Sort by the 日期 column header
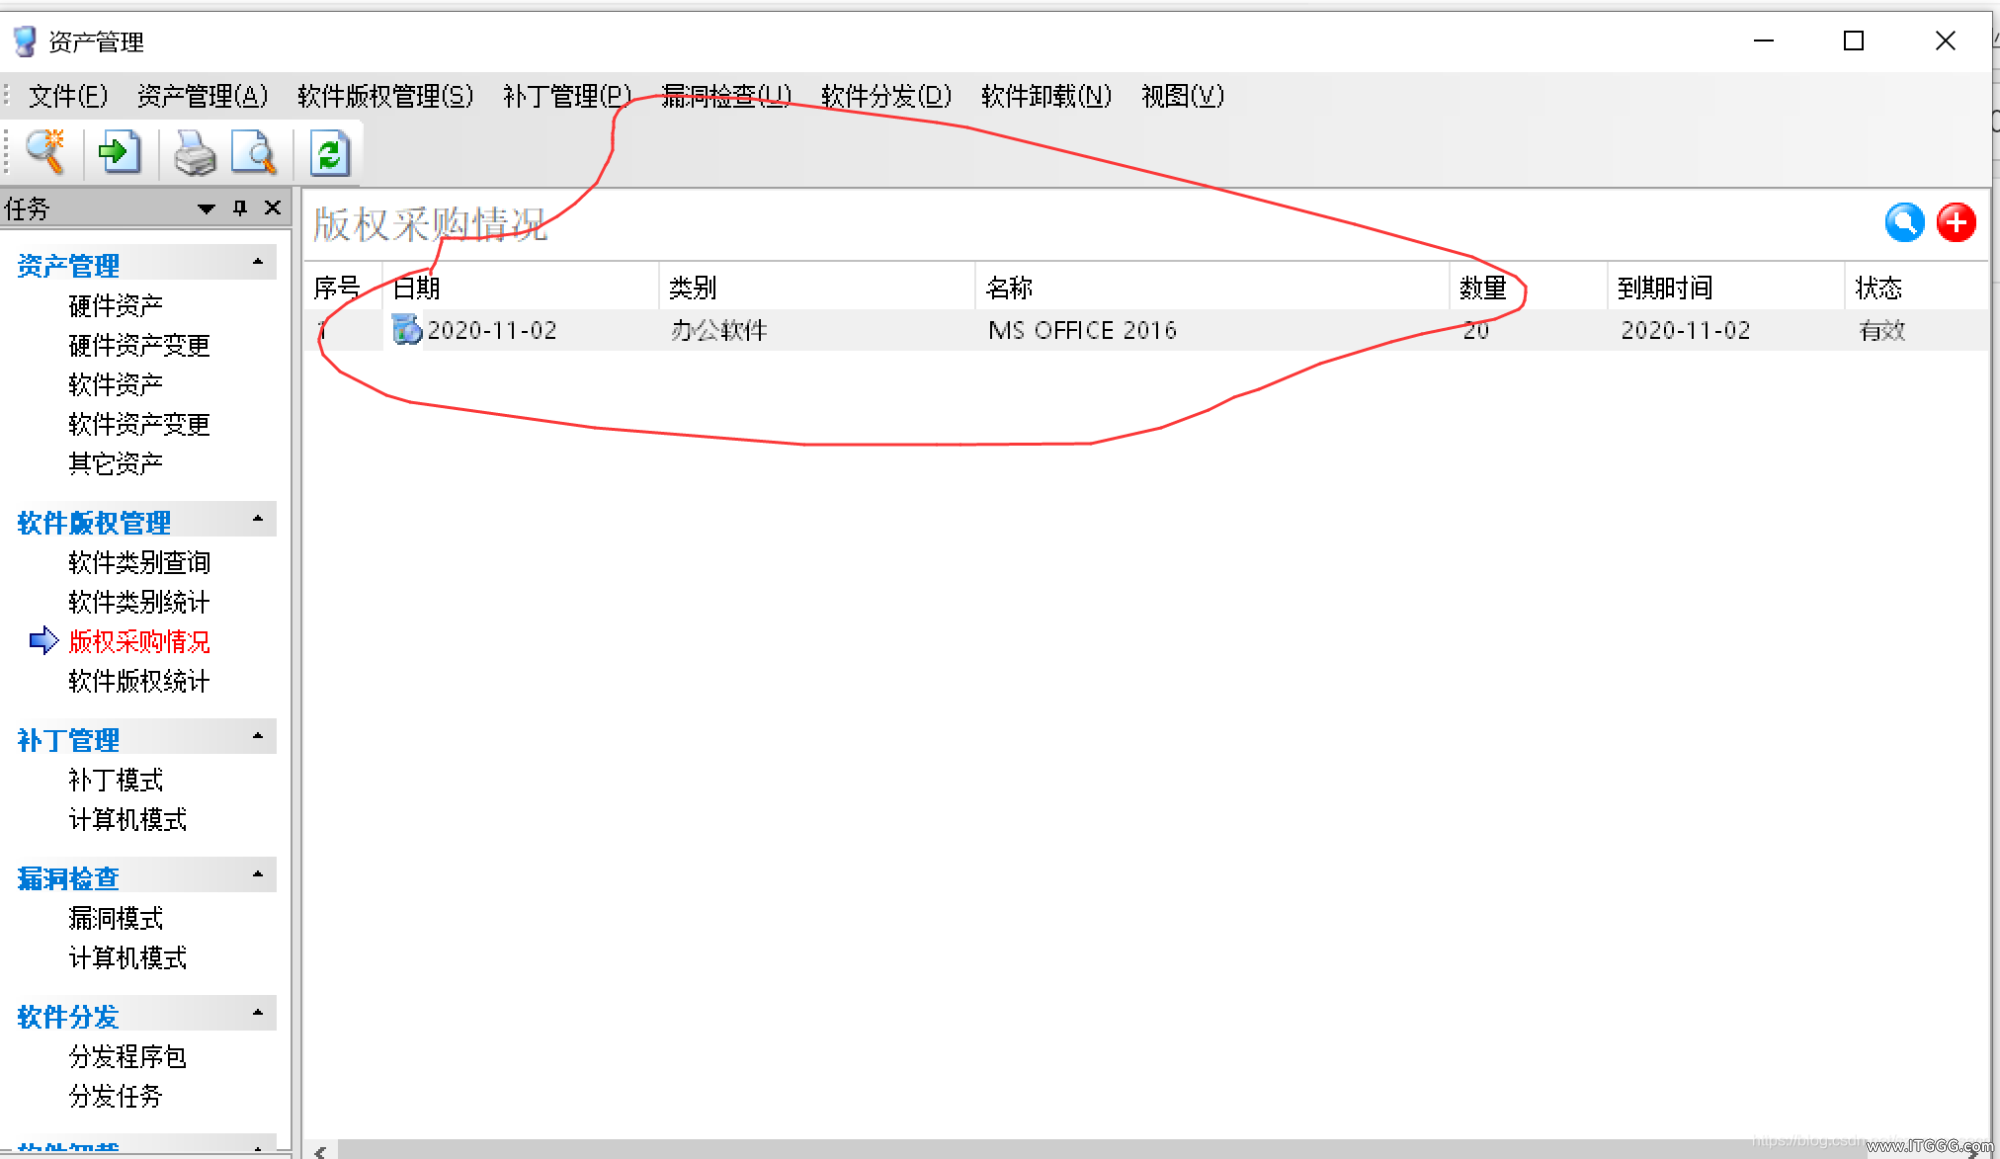 click(520, 287)
